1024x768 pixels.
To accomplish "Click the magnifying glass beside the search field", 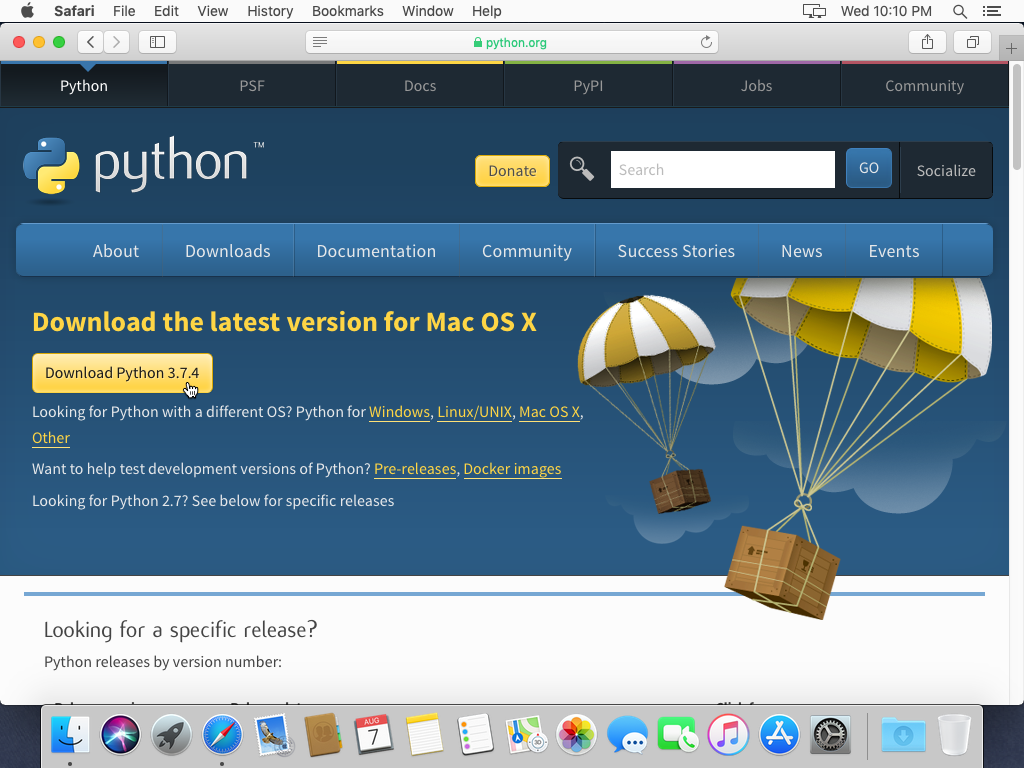I will click(x=582, y=169).
